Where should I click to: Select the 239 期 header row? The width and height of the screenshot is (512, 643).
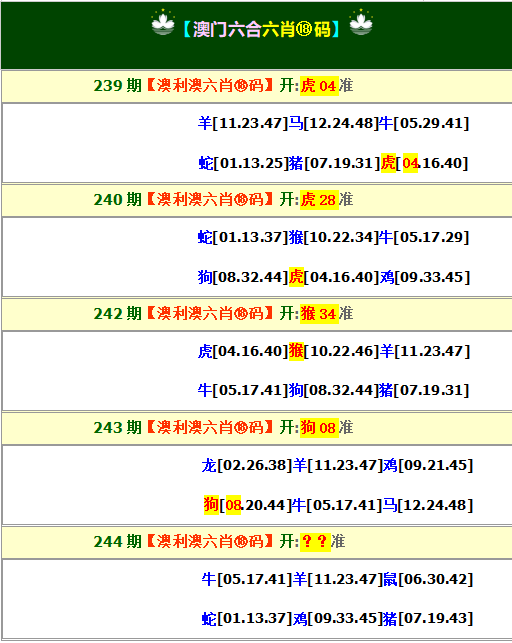coord(257,86)
